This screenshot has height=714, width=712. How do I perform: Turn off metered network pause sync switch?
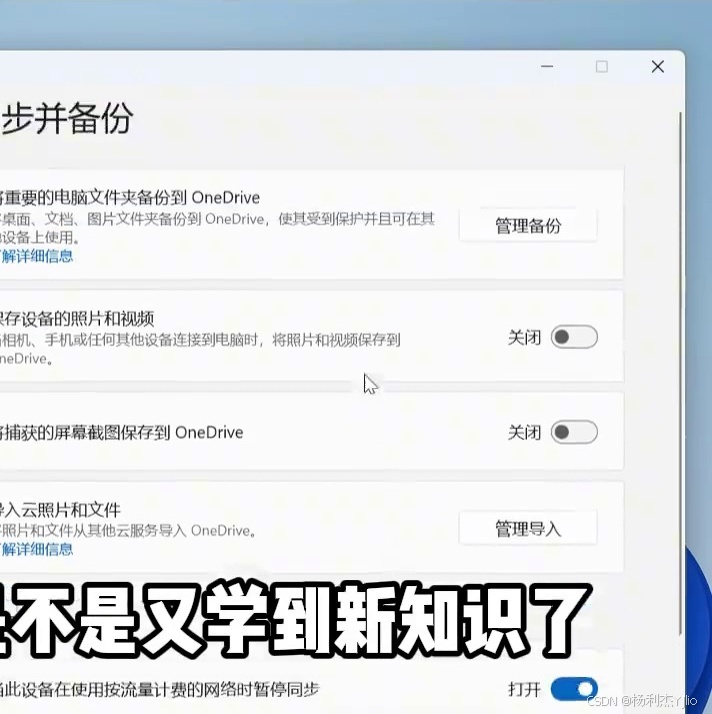tap(574, 689)
